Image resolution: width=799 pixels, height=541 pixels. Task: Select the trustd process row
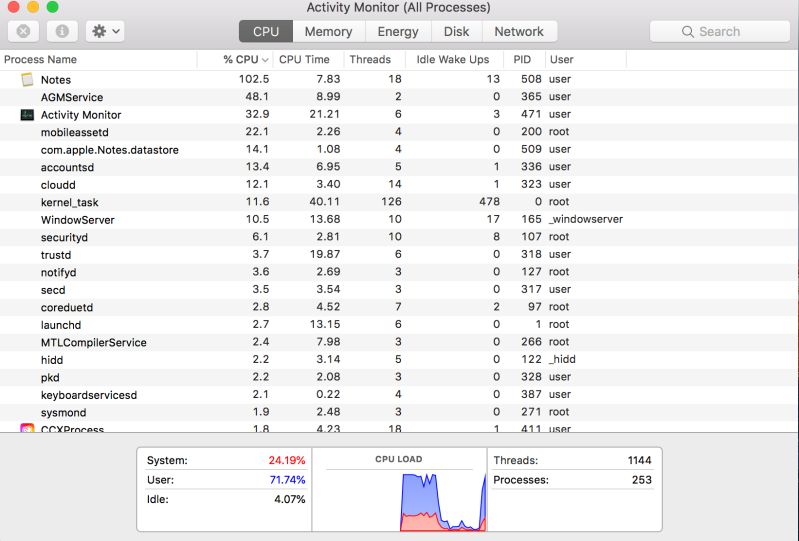pos(399,255)
